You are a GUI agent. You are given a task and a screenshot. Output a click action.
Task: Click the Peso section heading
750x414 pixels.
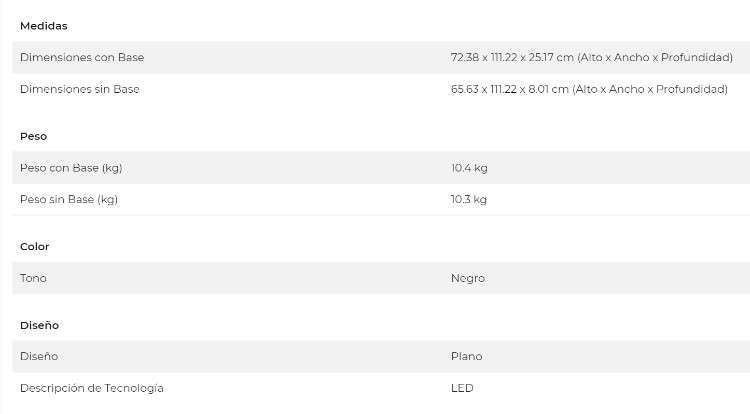click(33, 136)
